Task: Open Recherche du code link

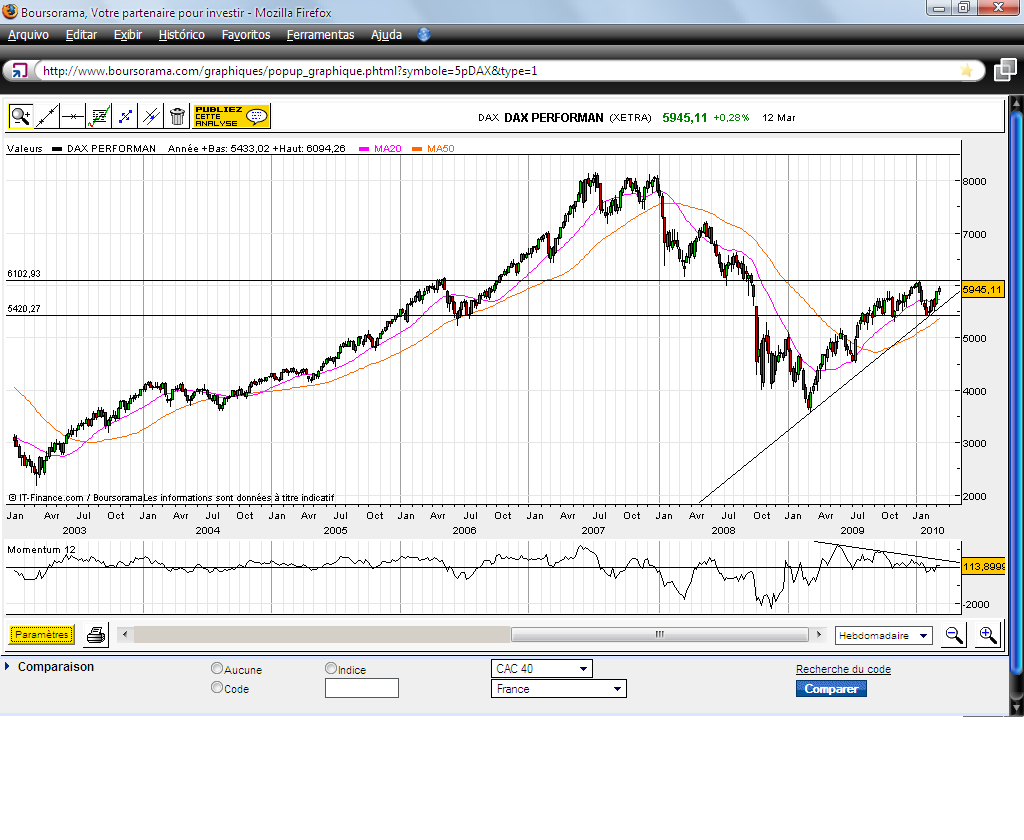Action: (843, 669)
